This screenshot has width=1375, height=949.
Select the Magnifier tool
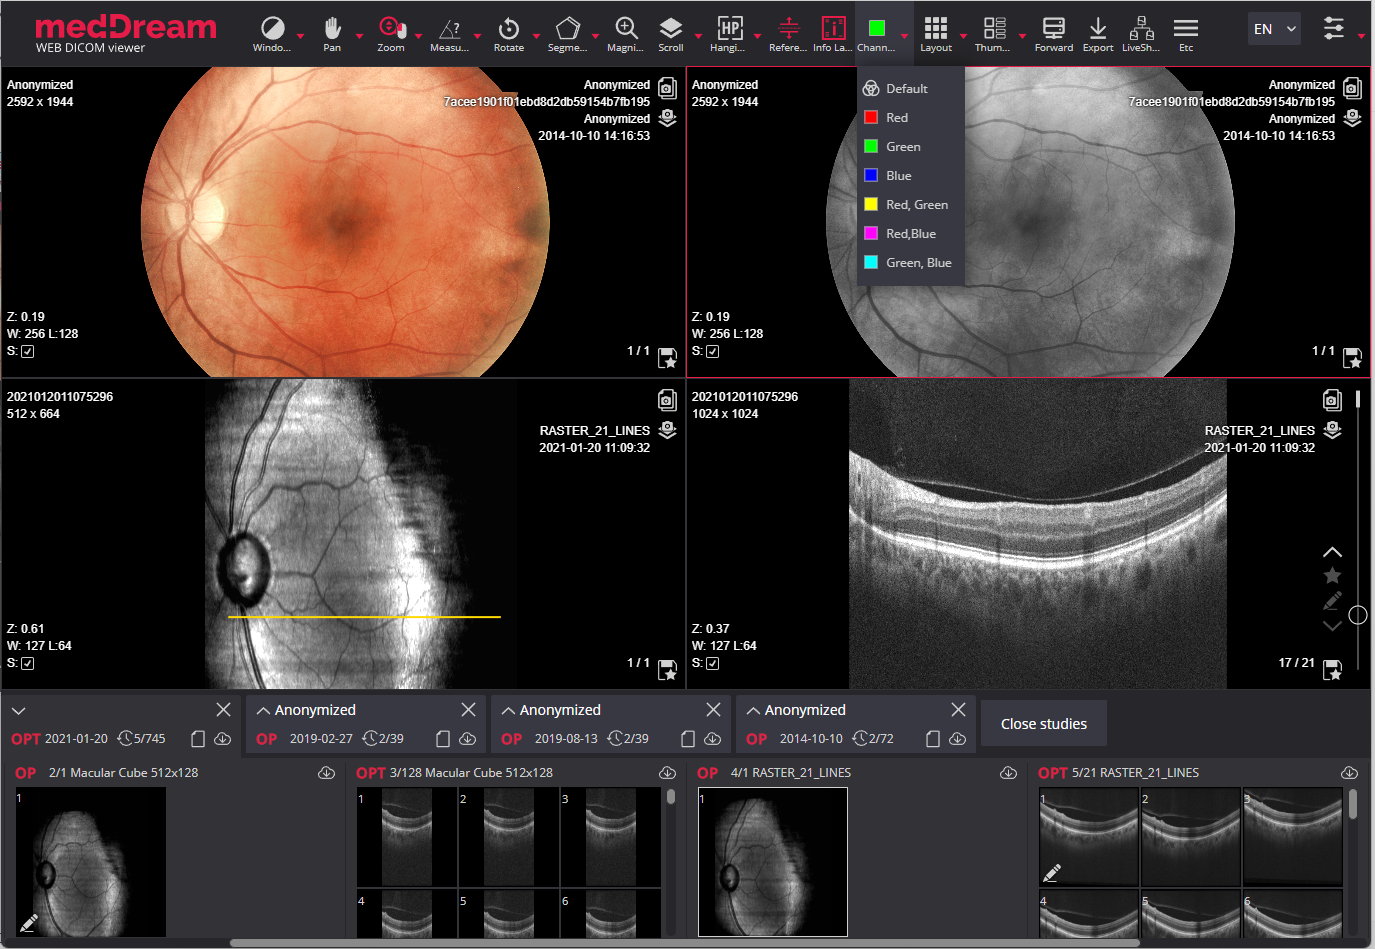pyautogui.click(x=626, y=33)
